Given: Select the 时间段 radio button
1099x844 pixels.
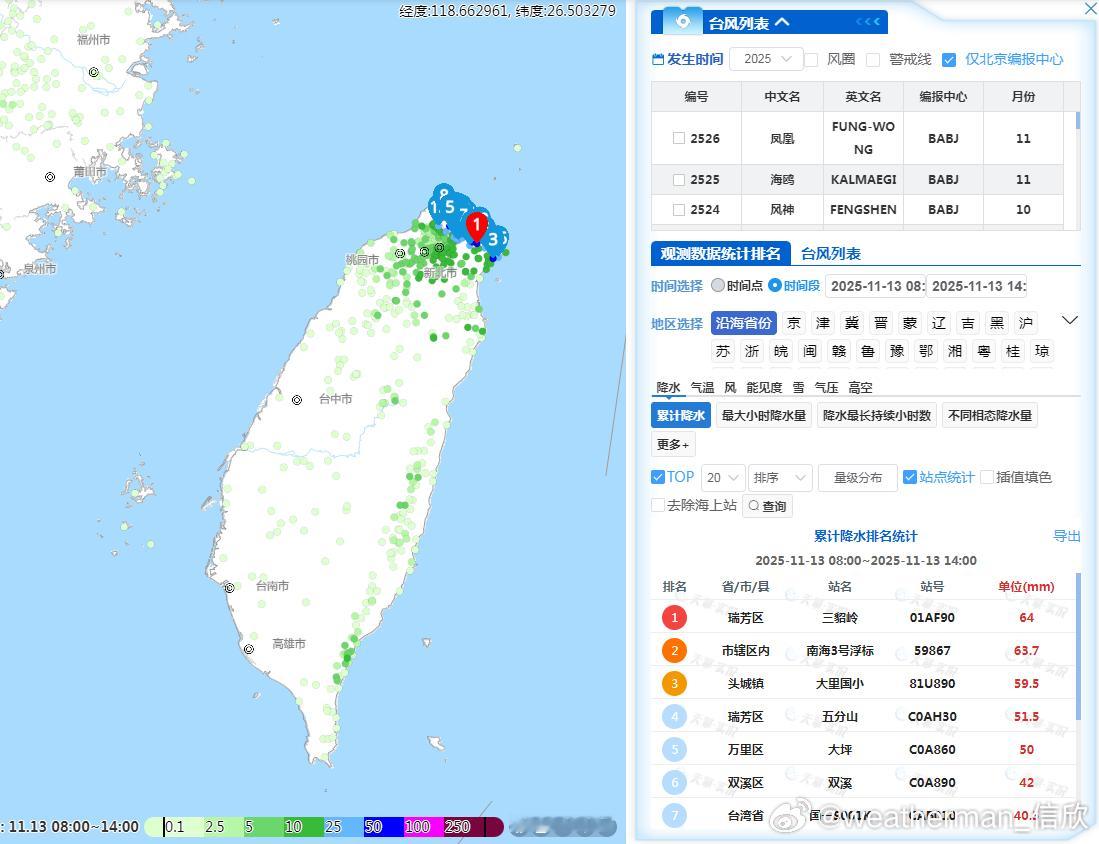Looking at the screenshot, I should pyautogui.click(x=774, y=285).
